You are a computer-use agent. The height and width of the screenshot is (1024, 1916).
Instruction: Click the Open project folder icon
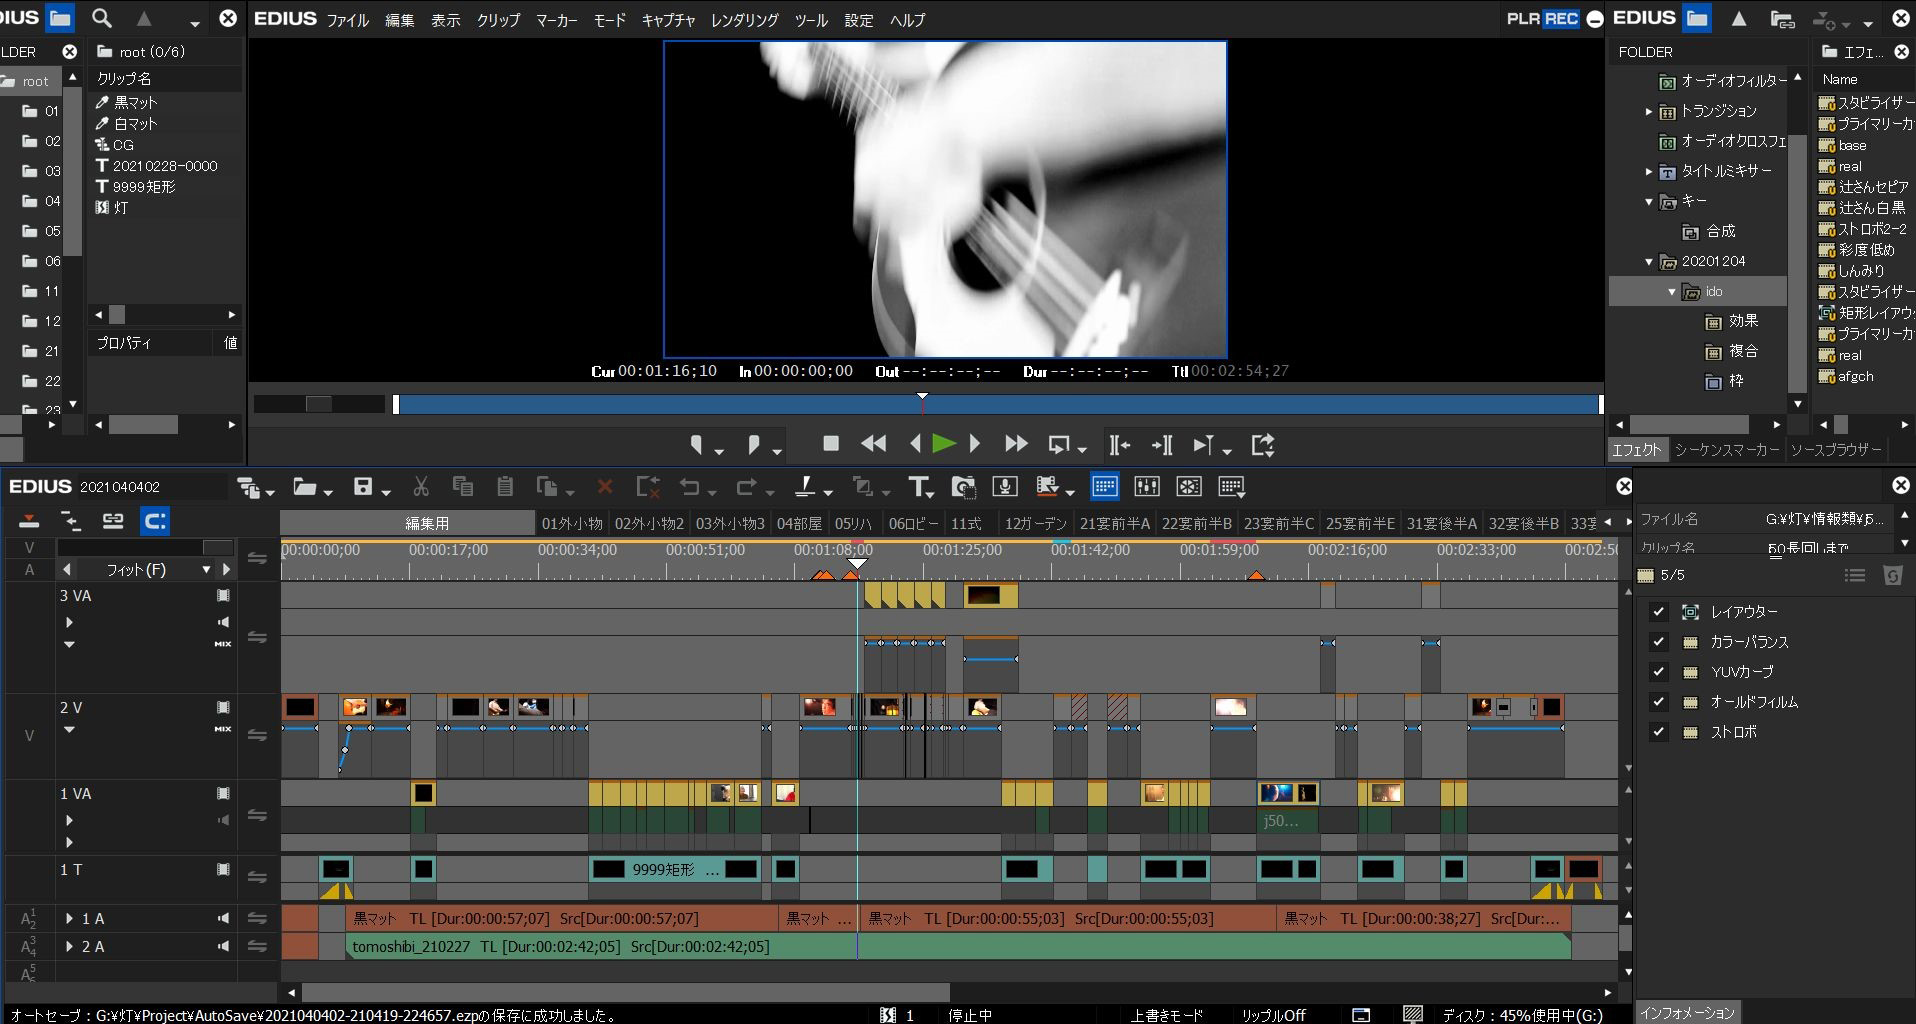click(x=305, y=487)
